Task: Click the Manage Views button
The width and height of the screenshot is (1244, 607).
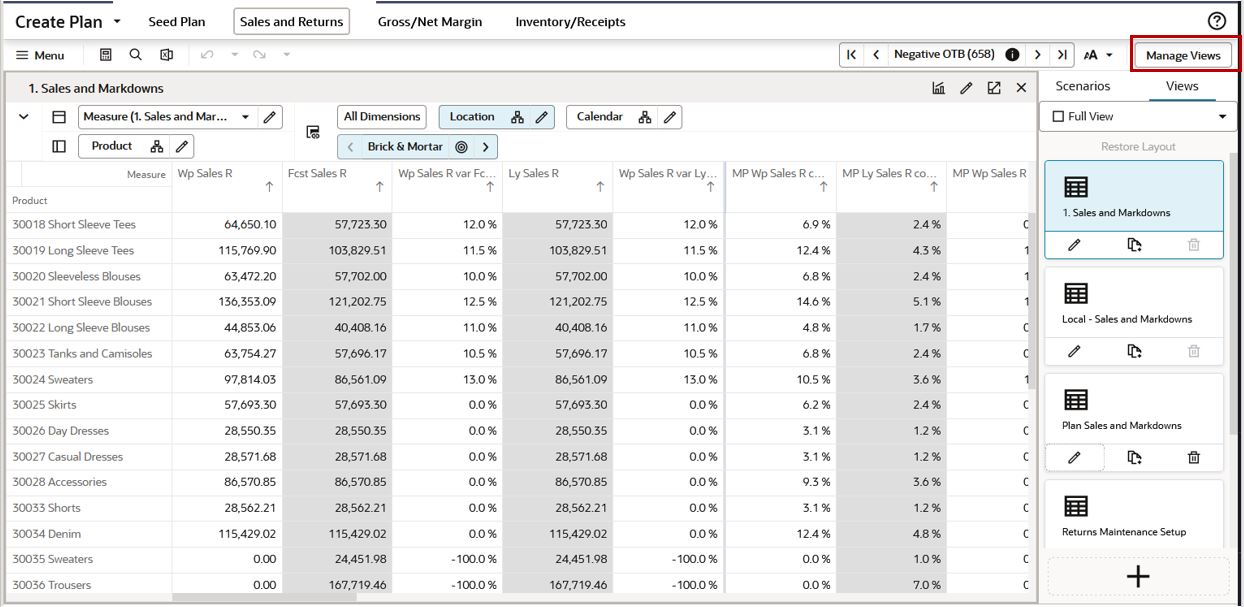Action: pos(1185,55)
